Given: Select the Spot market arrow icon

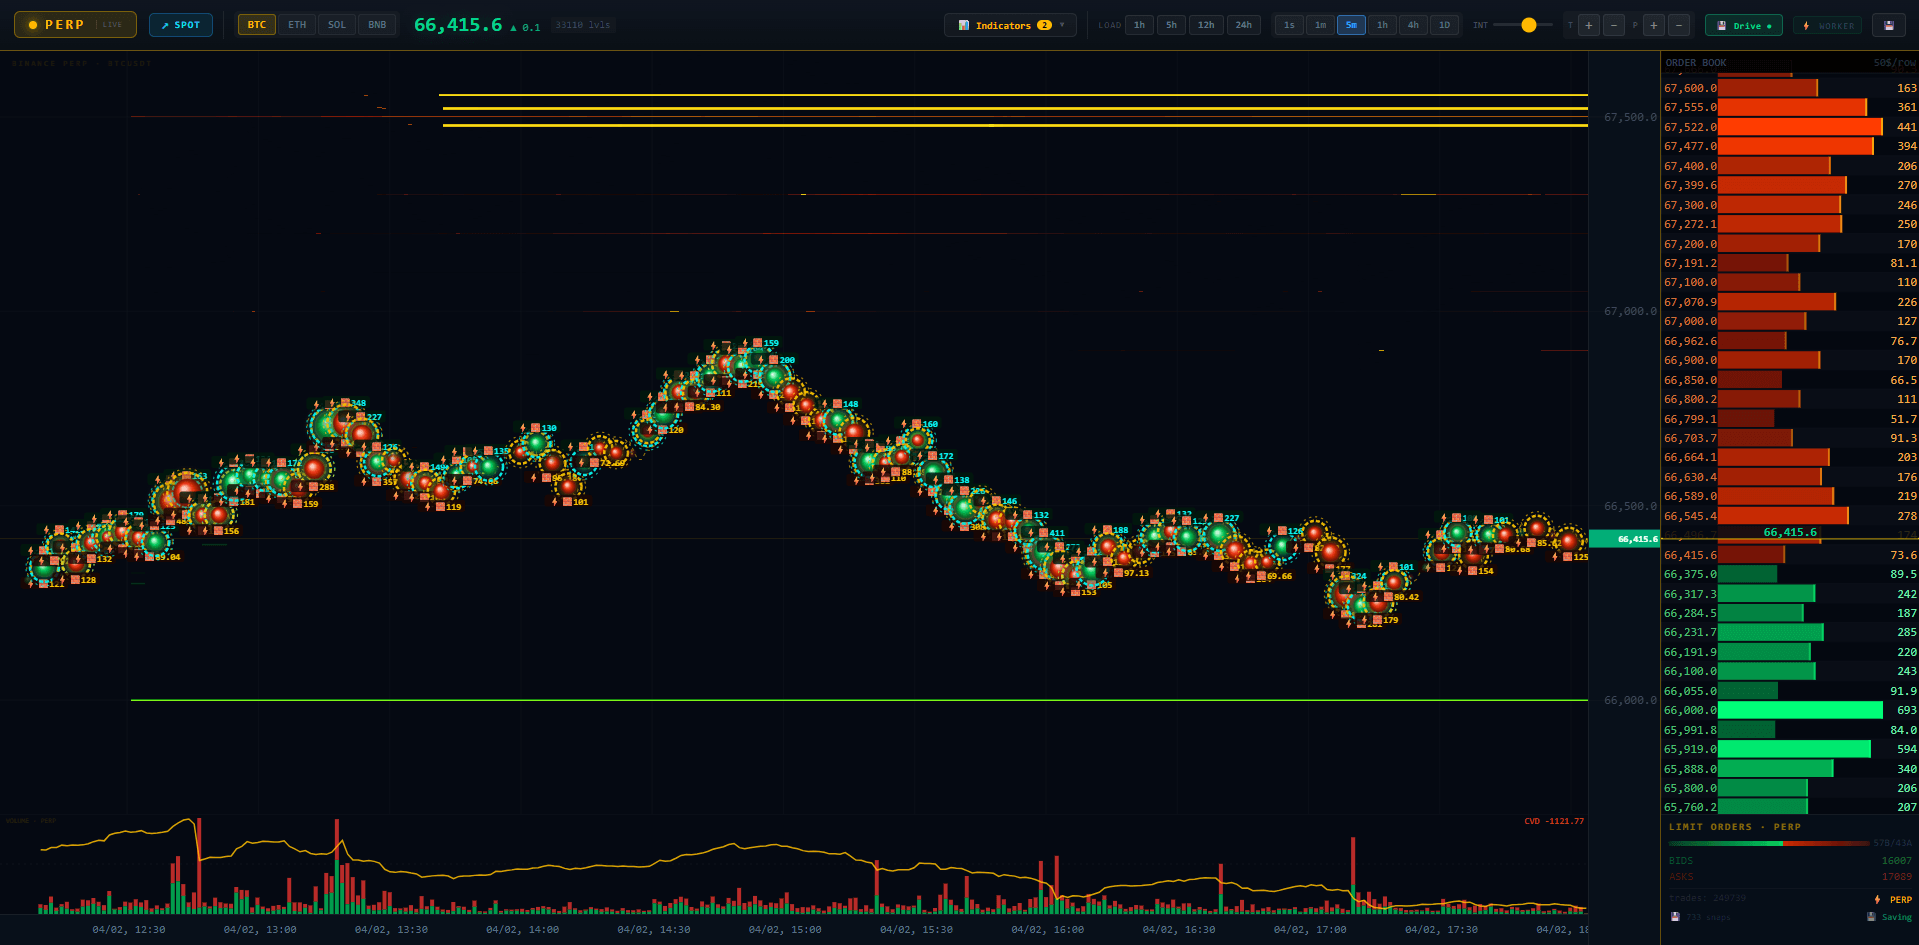Looking at the screenshot, I should click(165, 24).
